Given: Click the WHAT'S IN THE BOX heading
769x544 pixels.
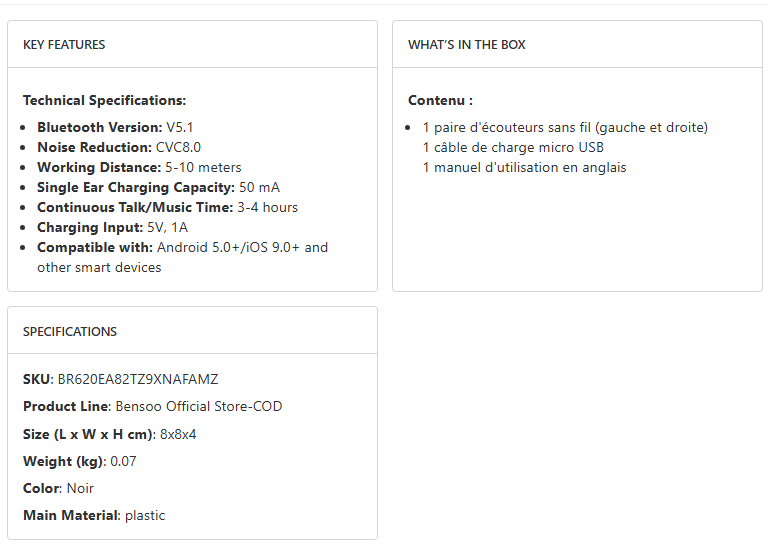Looking at the screenshot, I should pyautogui.click(x=466, y=45).
